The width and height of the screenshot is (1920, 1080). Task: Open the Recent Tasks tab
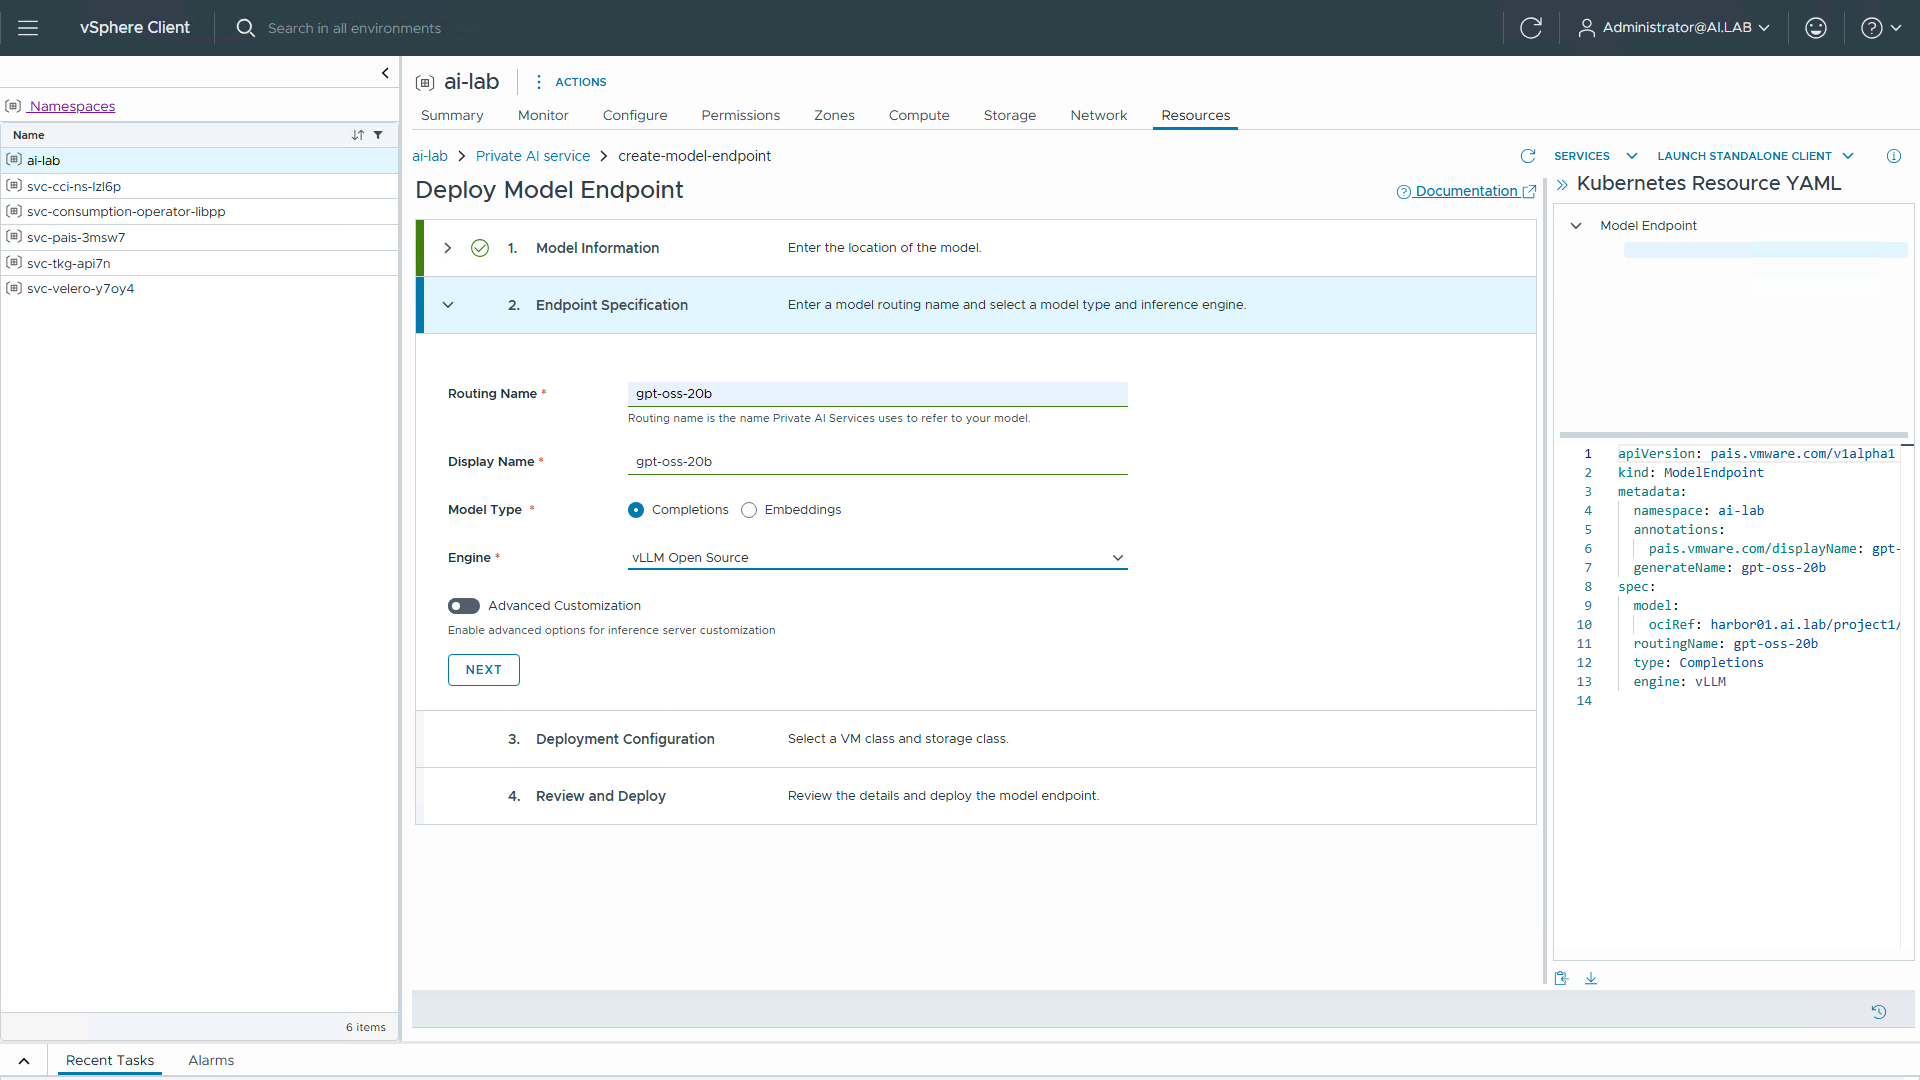click(x=110, y=1061)
